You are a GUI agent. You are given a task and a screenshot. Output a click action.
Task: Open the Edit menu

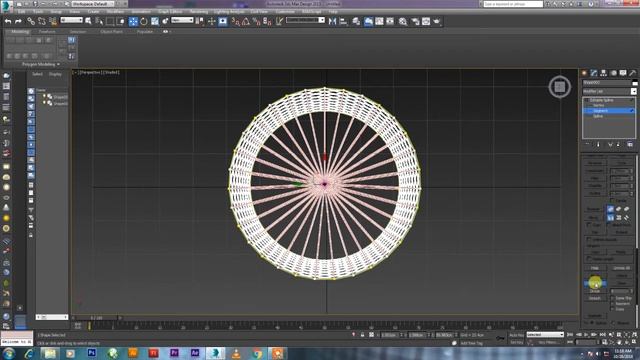[22, 12]
